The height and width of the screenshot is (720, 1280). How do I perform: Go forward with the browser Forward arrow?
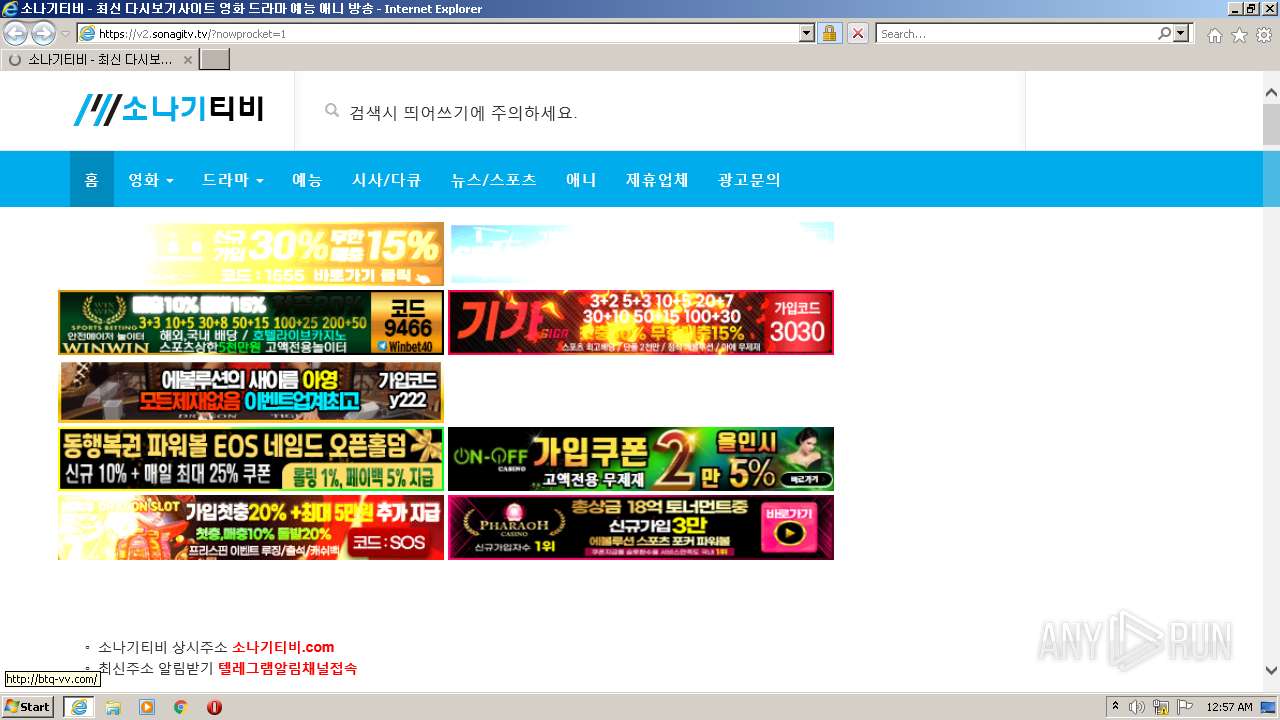click(43, 33)
